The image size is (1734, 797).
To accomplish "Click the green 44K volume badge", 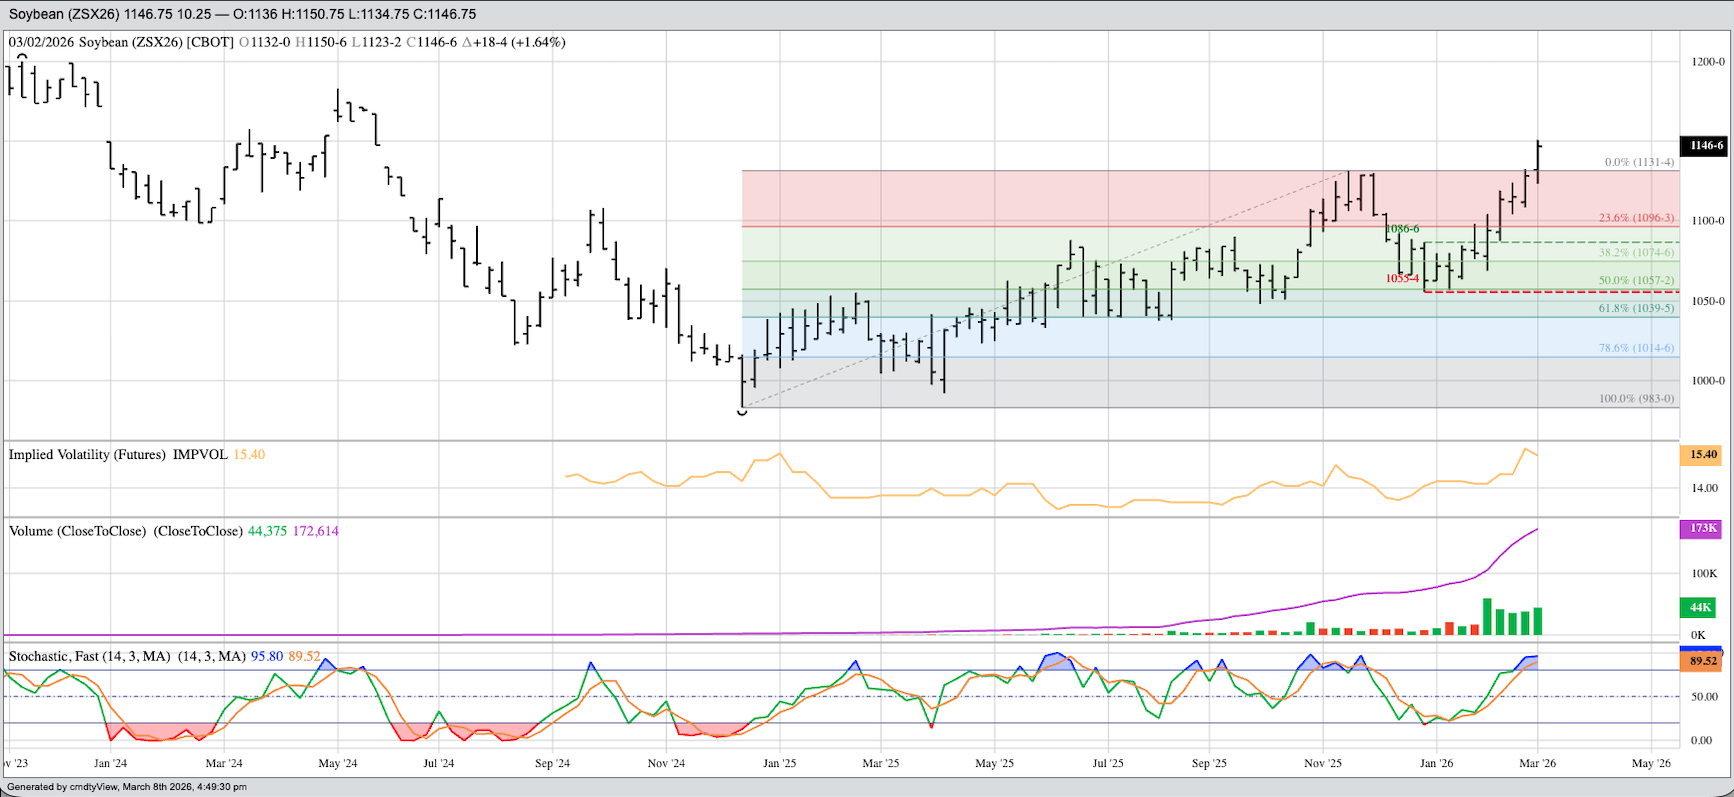I will [1700, 607].
